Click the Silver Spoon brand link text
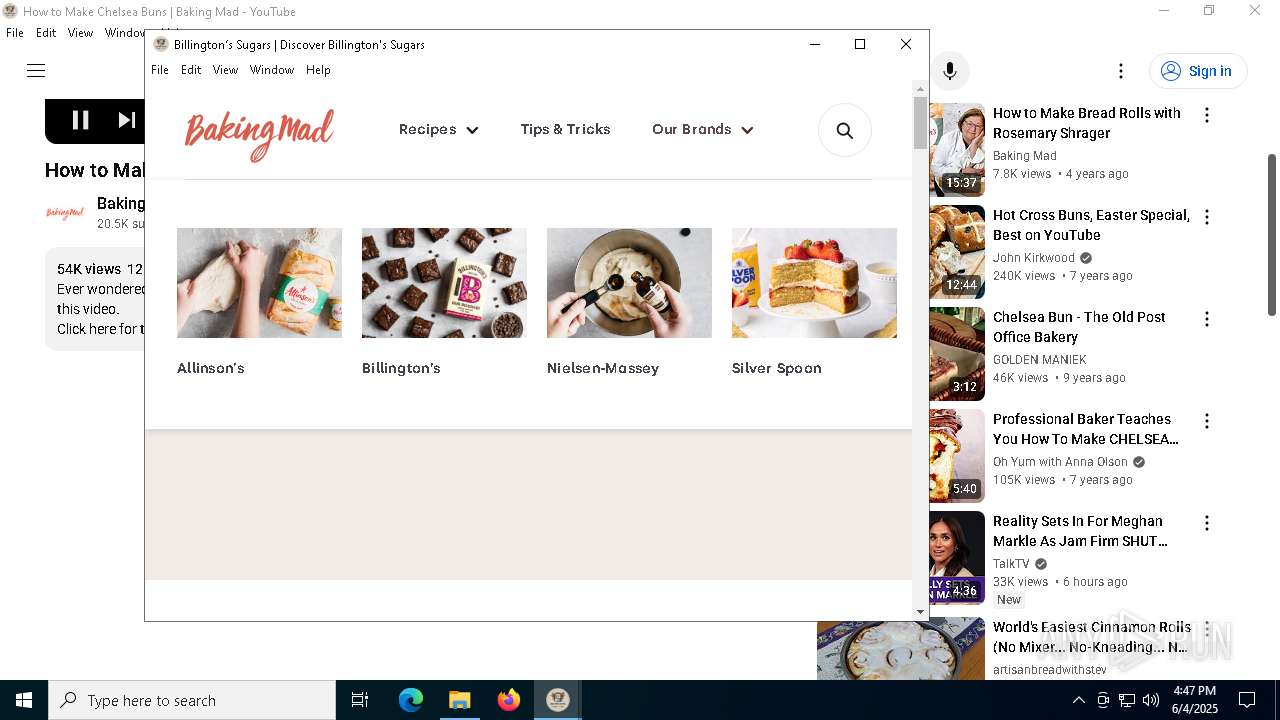Viewport: 1280px width, 720px height. (777, 368)
